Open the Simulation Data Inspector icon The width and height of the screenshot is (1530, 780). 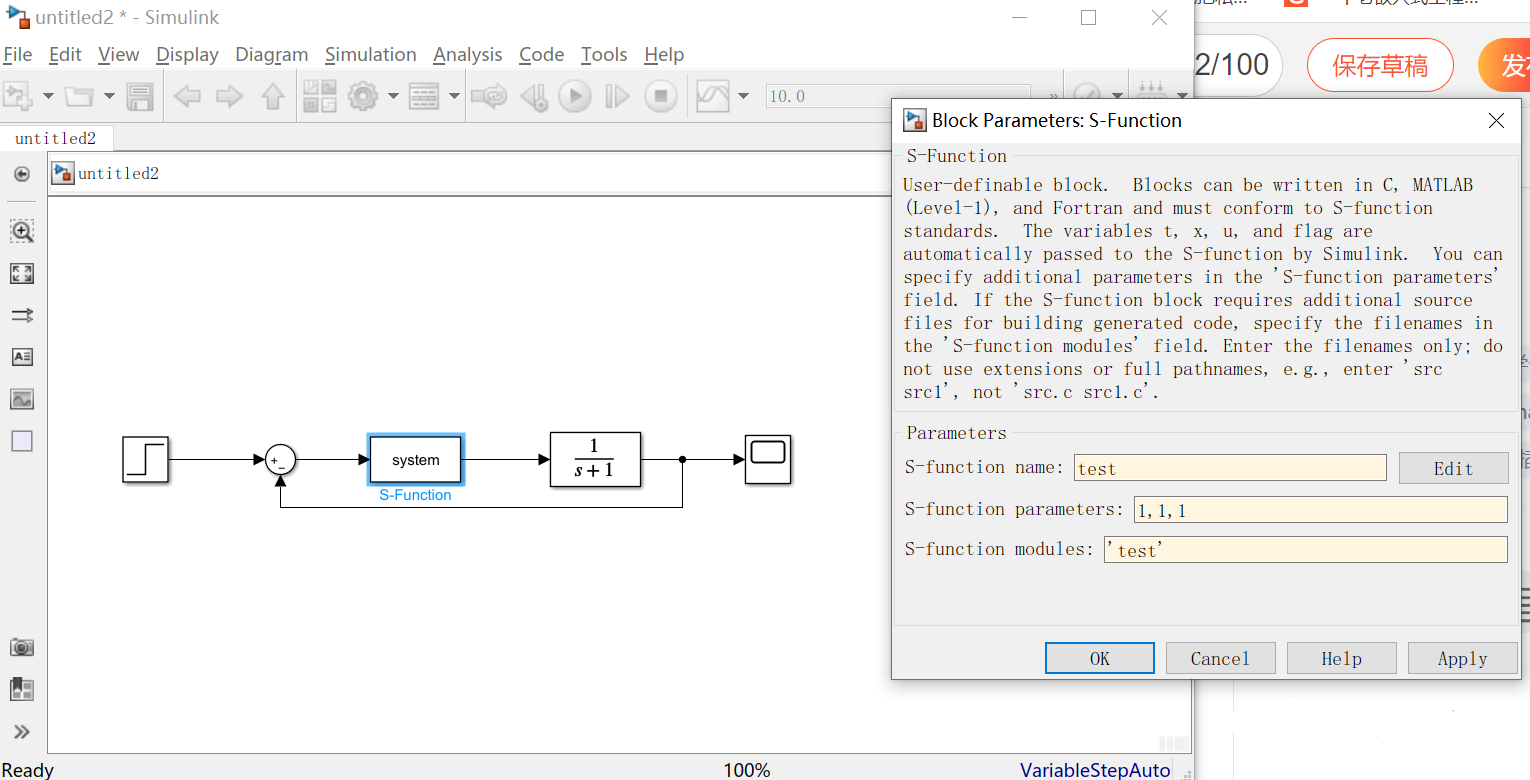(x=712, y=97)
